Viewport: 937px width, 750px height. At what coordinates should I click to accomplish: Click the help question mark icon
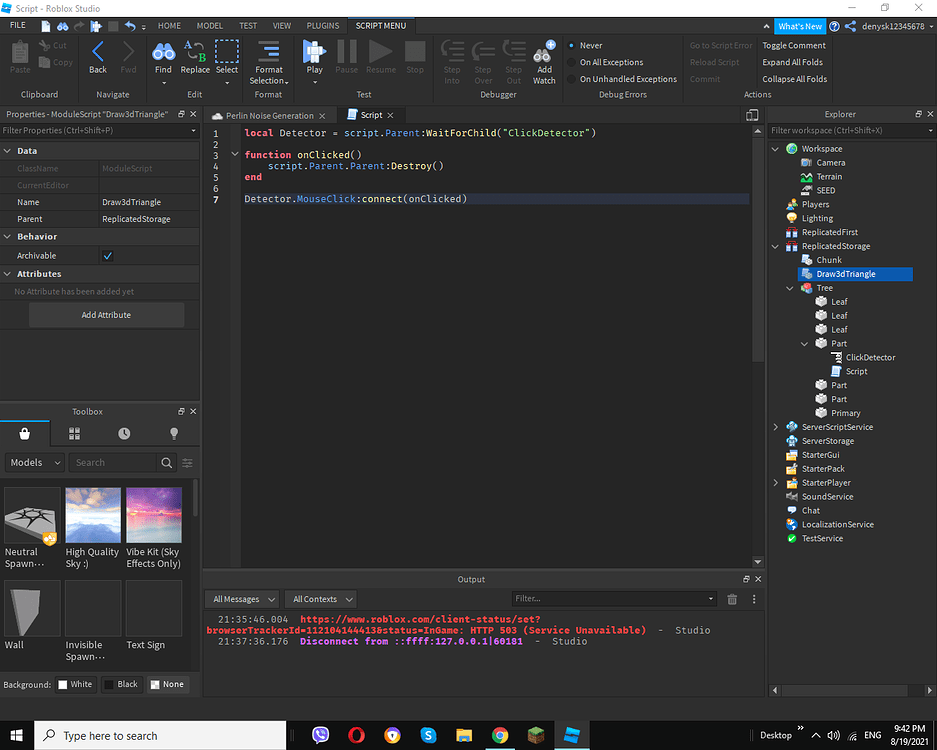834,26
